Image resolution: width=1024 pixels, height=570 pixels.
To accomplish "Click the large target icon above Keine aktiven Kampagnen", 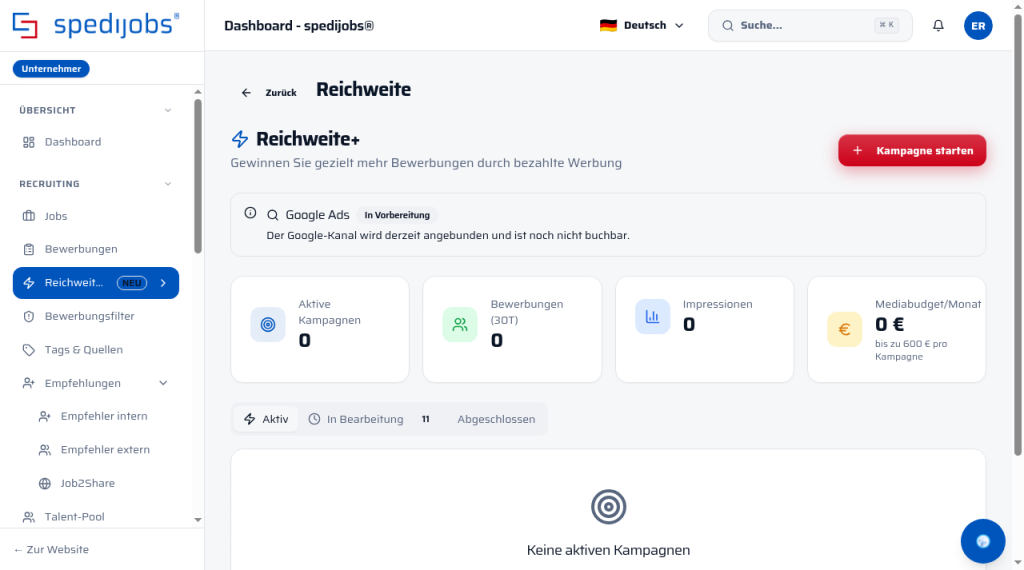I will tap(609, 507).
